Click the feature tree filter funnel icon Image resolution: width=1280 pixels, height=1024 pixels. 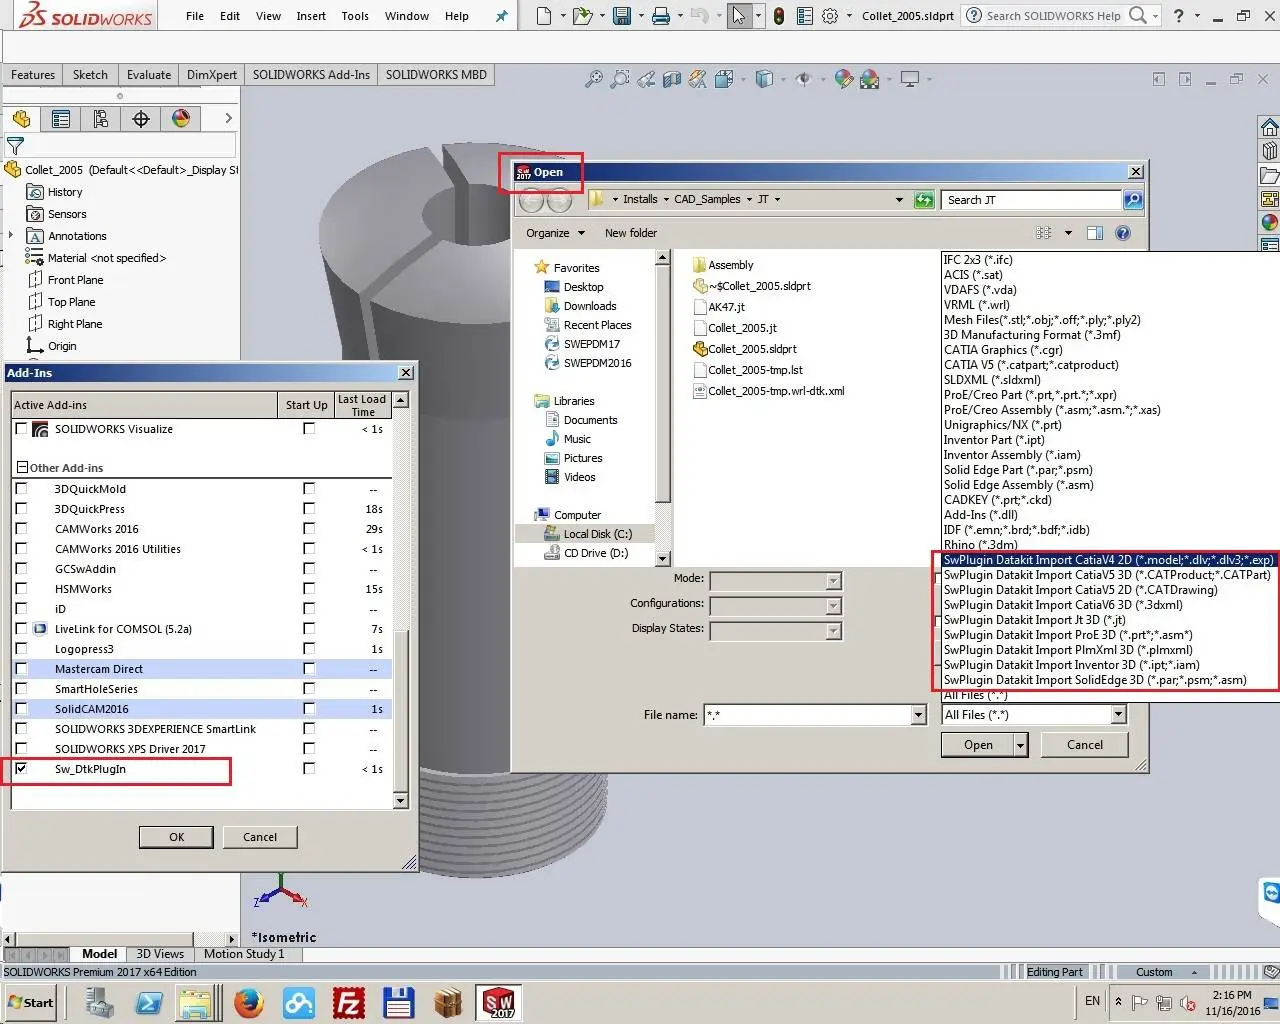15,146
